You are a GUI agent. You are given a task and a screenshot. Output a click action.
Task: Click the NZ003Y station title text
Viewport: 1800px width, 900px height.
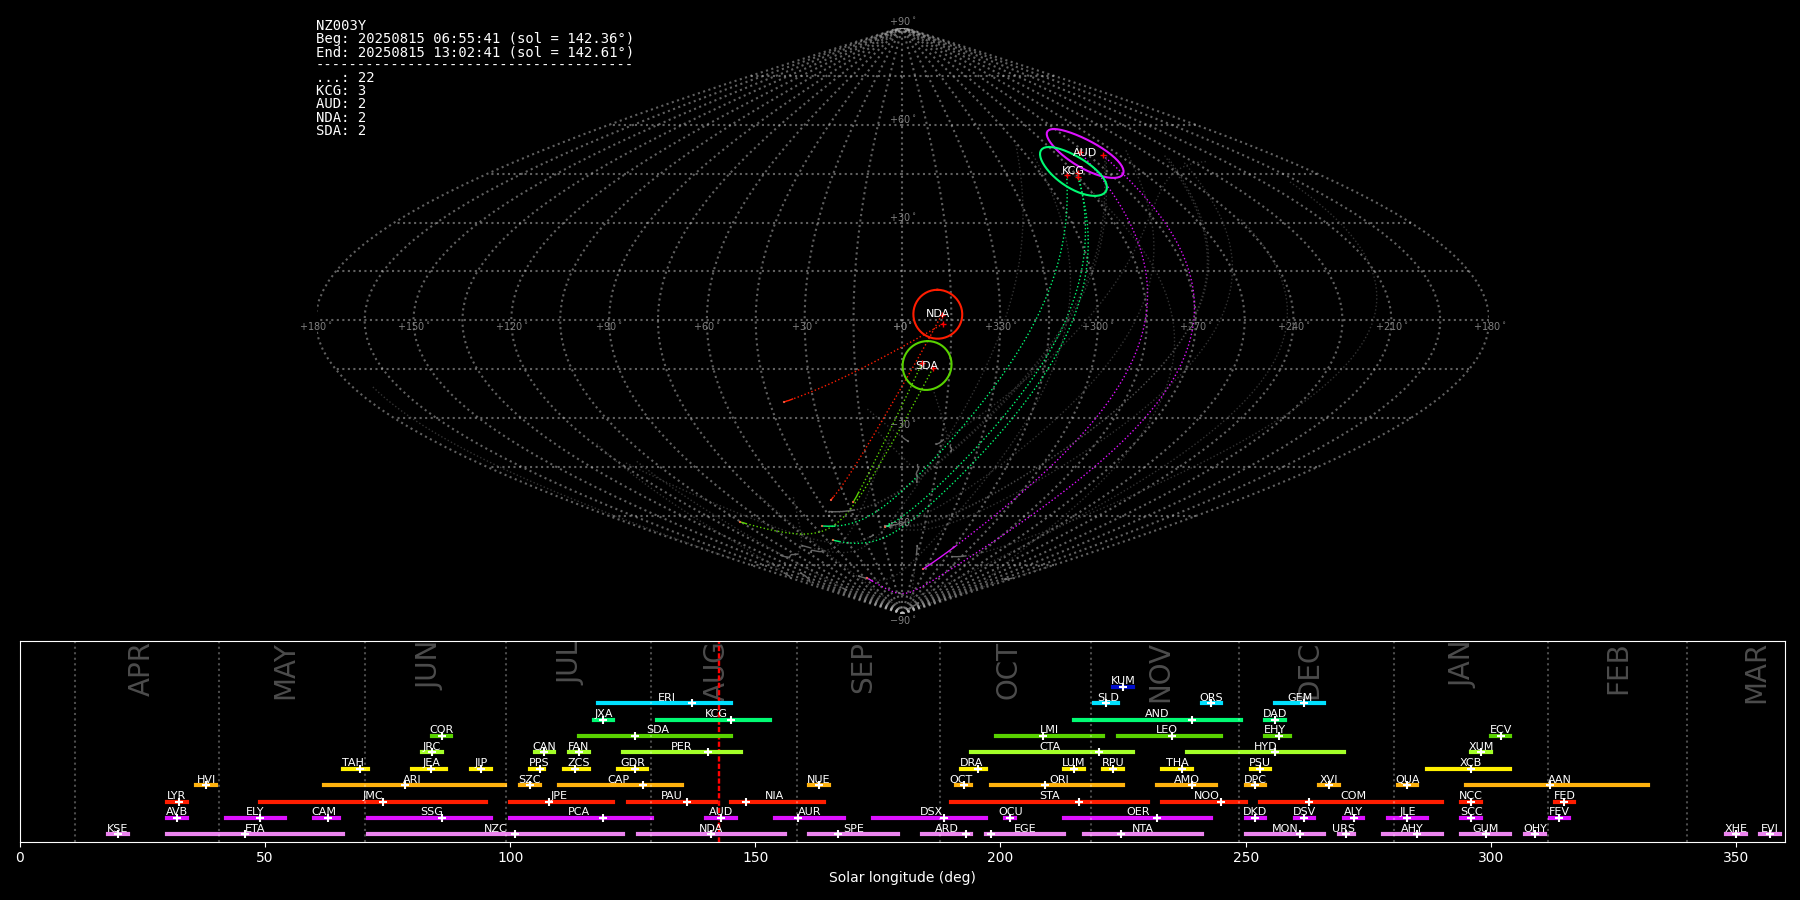pyautogui.click(x=341, y=26)
